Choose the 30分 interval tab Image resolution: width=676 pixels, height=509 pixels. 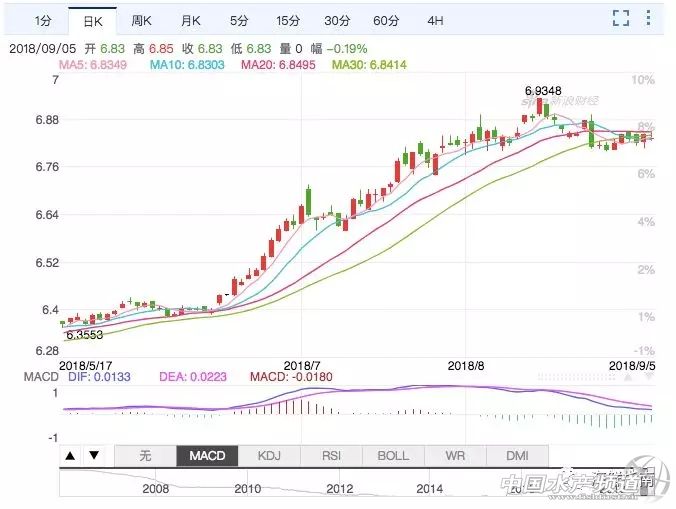(x=336, y=20)
